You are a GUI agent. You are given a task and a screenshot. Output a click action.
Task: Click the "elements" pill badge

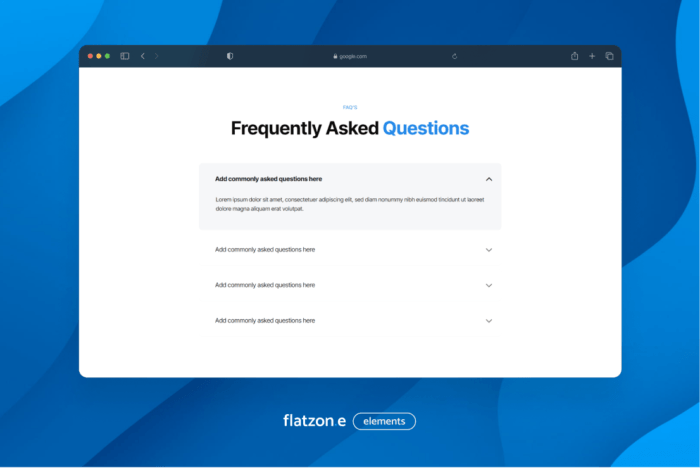[x=384, y=421]
